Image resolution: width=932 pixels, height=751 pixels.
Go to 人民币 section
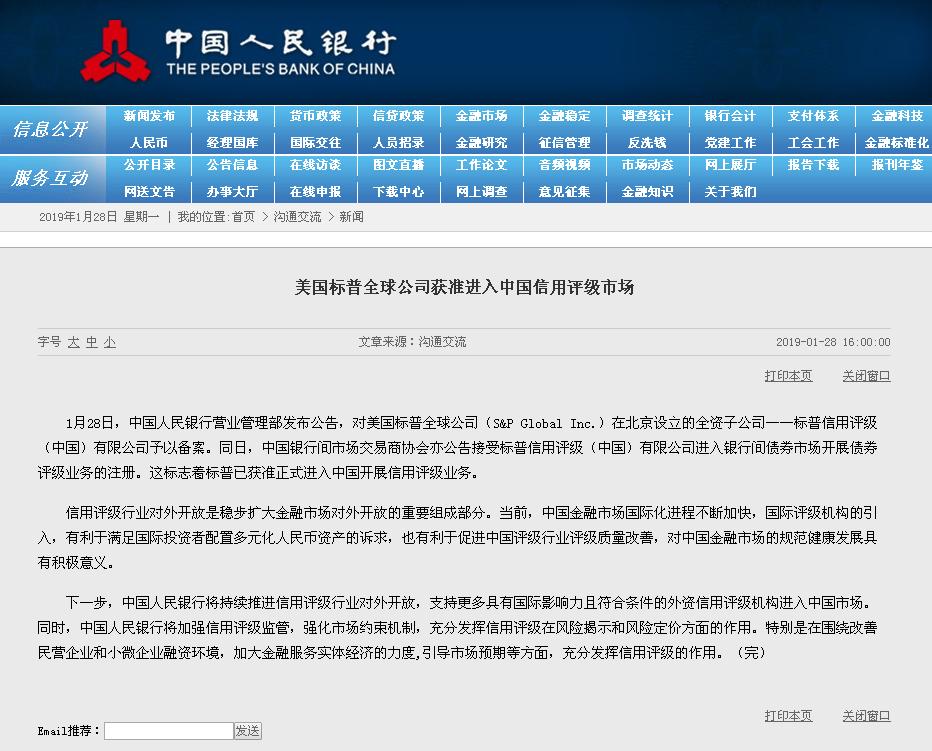point(149,143)
